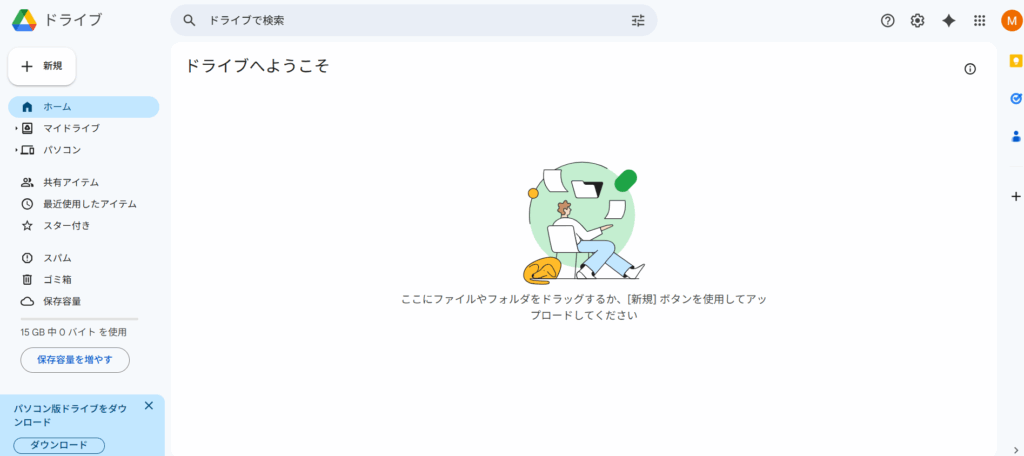
Task: Click the 新規 button
Action: click(x=42, y=66)
